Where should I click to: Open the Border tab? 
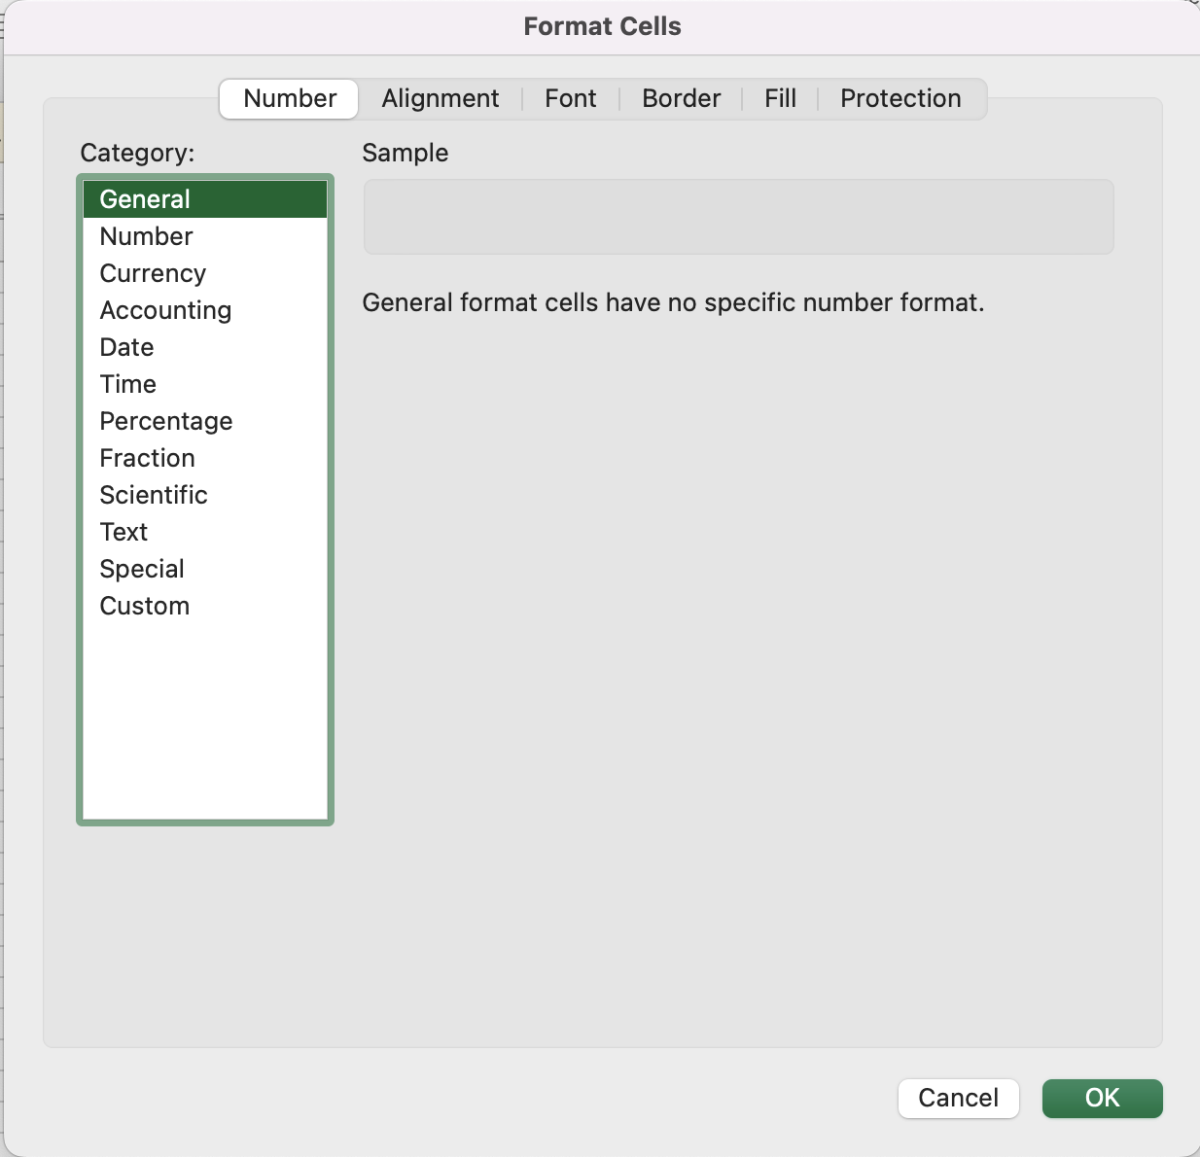pyautogui.click(x=681, y=98)
